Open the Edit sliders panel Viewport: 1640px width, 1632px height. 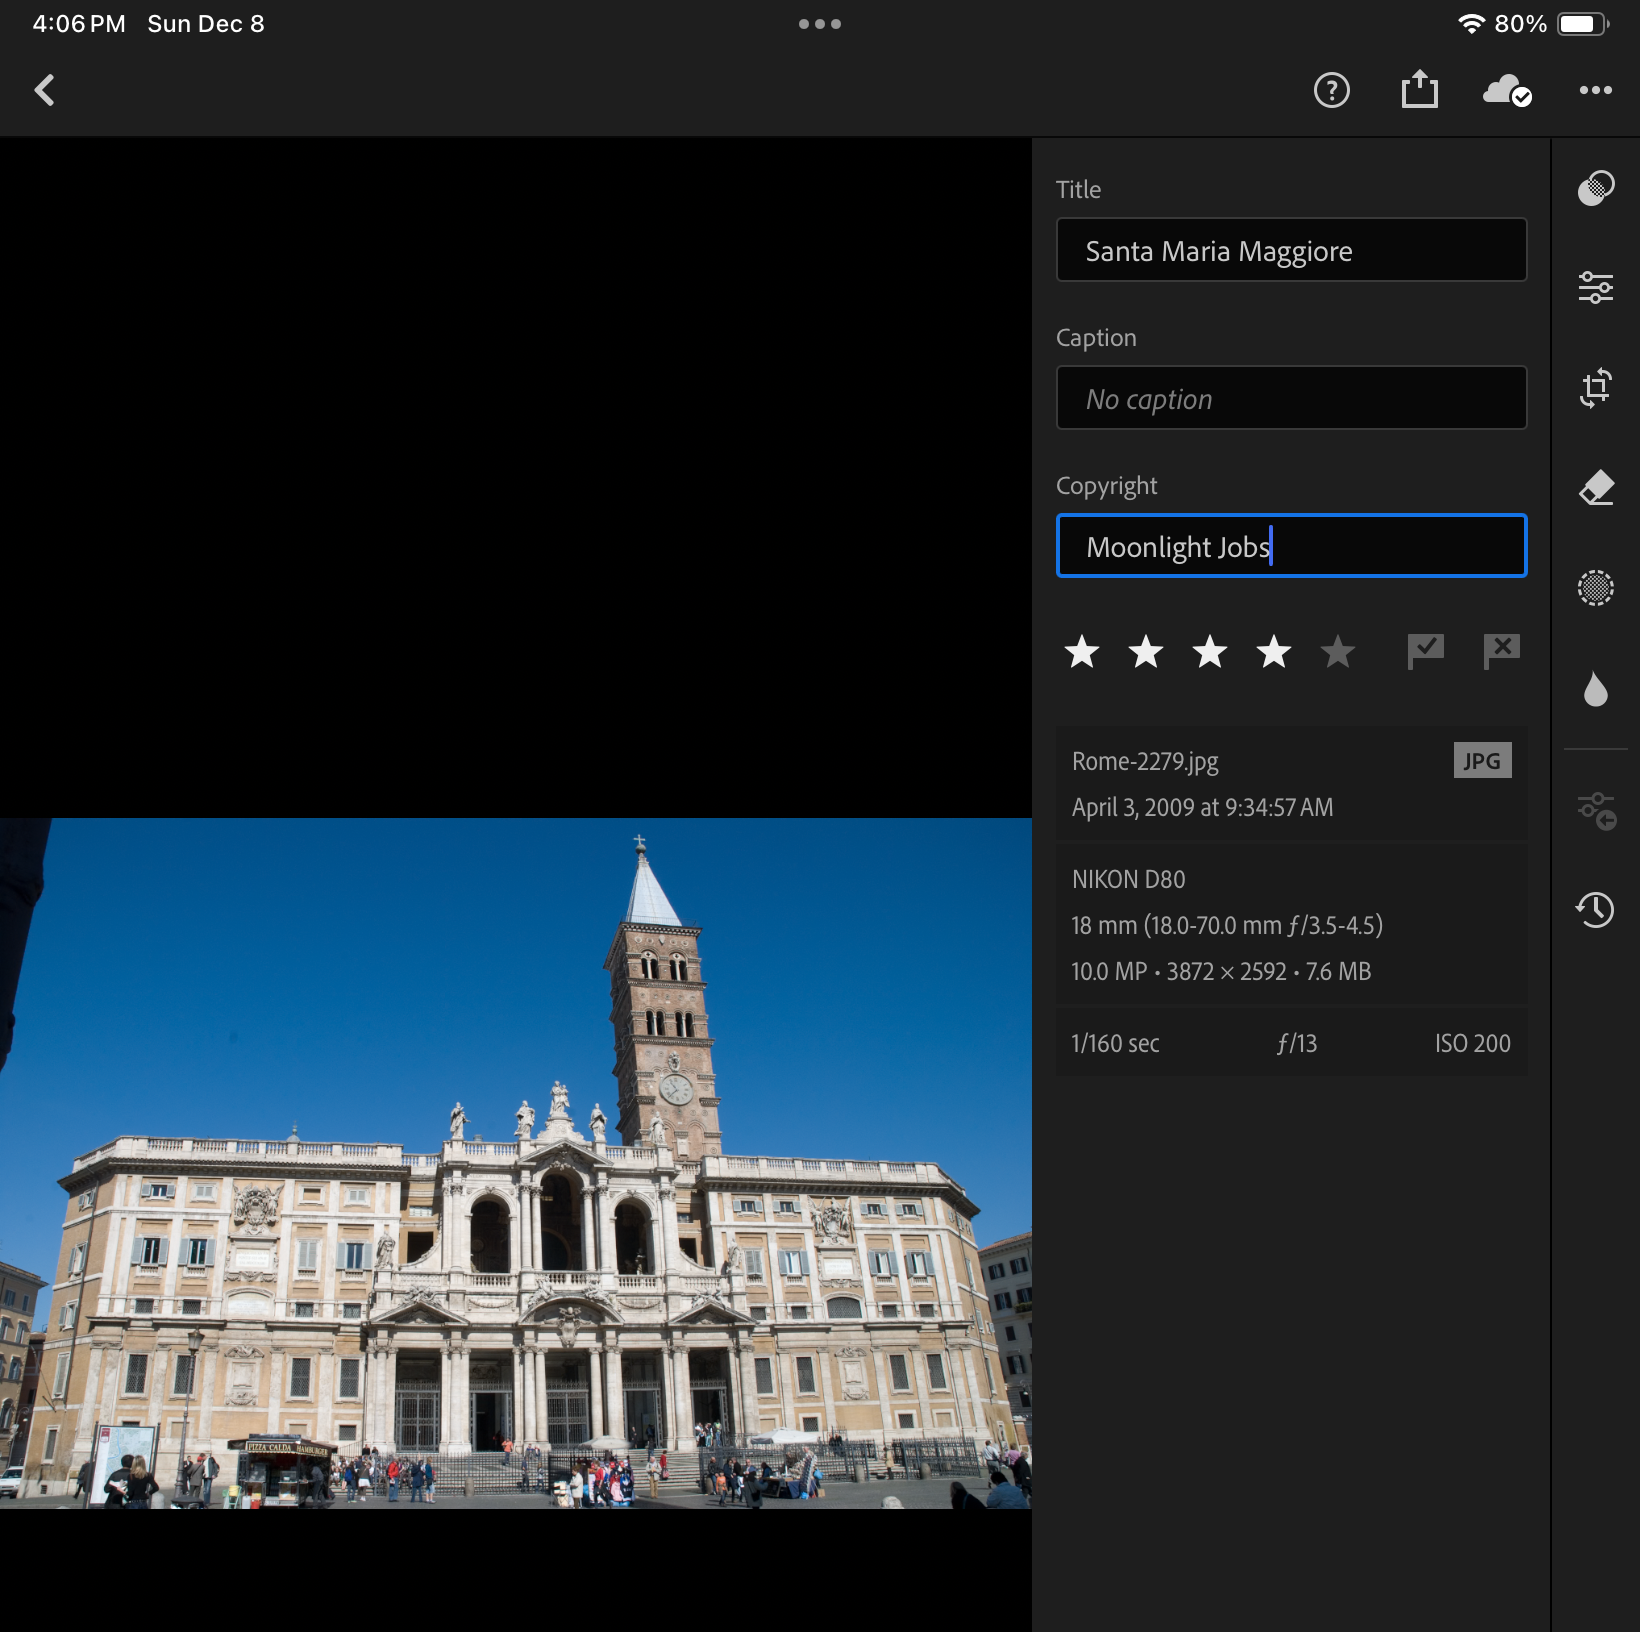click(x=1595, y=288)
